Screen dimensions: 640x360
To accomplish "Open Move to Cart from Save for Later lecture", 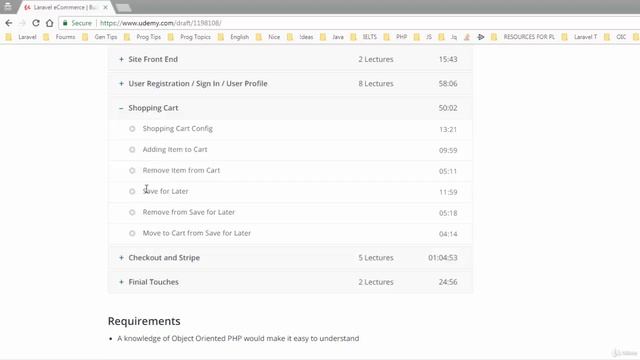I will [x=197, y=233].
